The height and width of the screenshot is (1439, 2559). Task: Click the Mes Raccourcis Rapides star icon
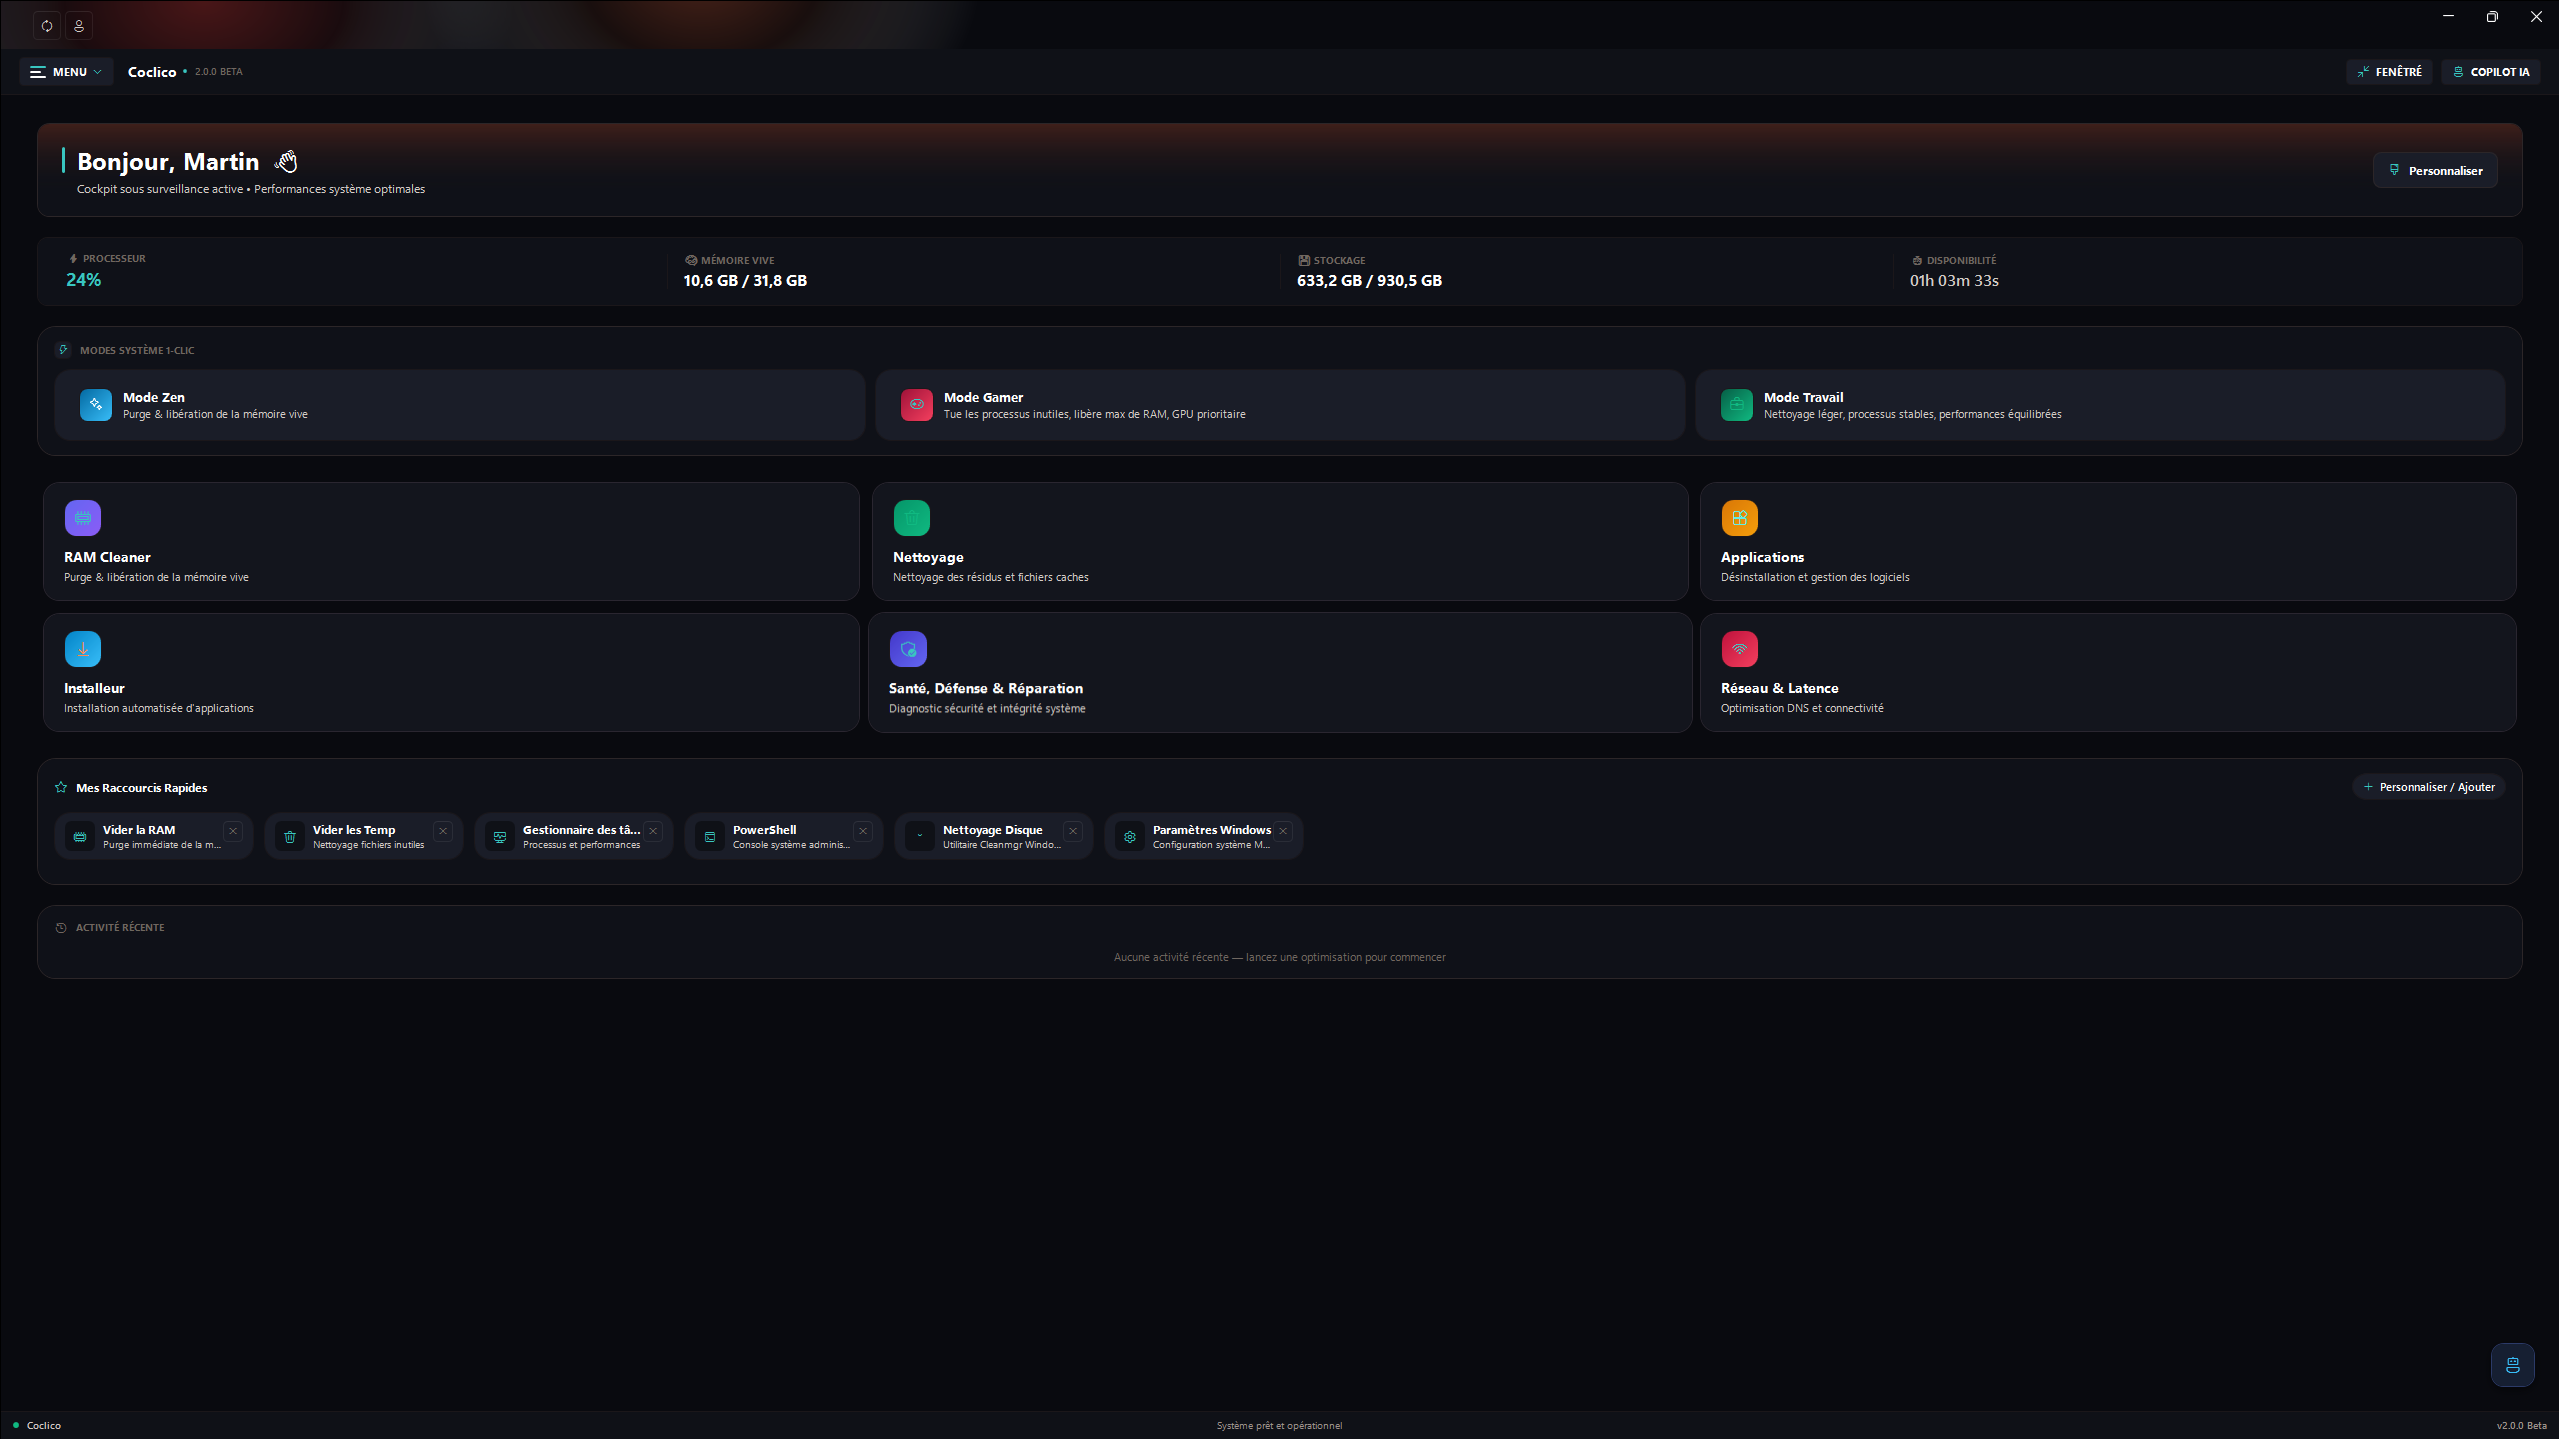61,788
